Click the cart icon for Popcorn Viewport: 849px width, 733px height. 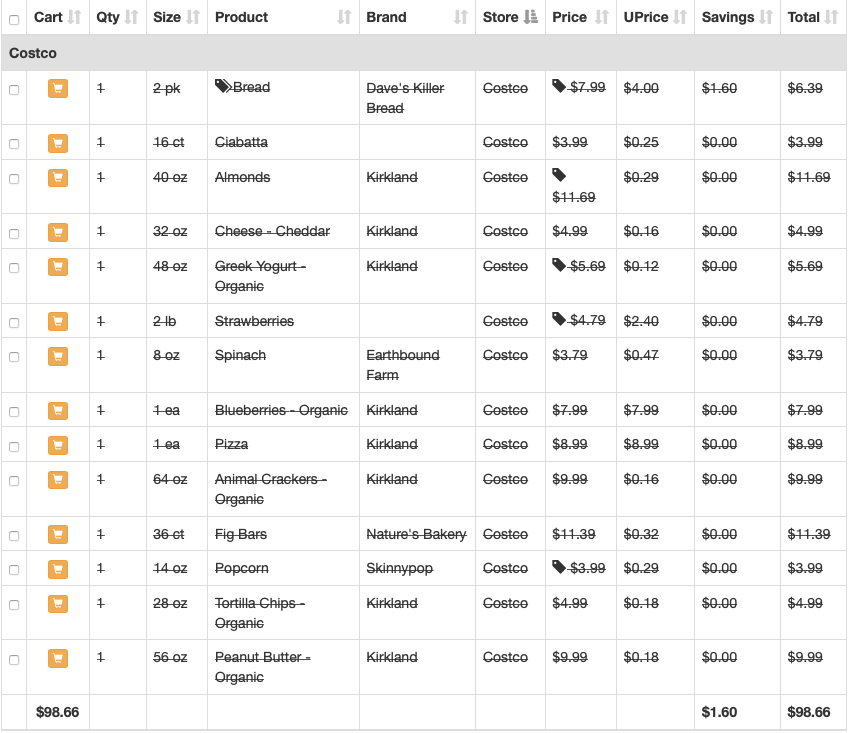[58, 568]
